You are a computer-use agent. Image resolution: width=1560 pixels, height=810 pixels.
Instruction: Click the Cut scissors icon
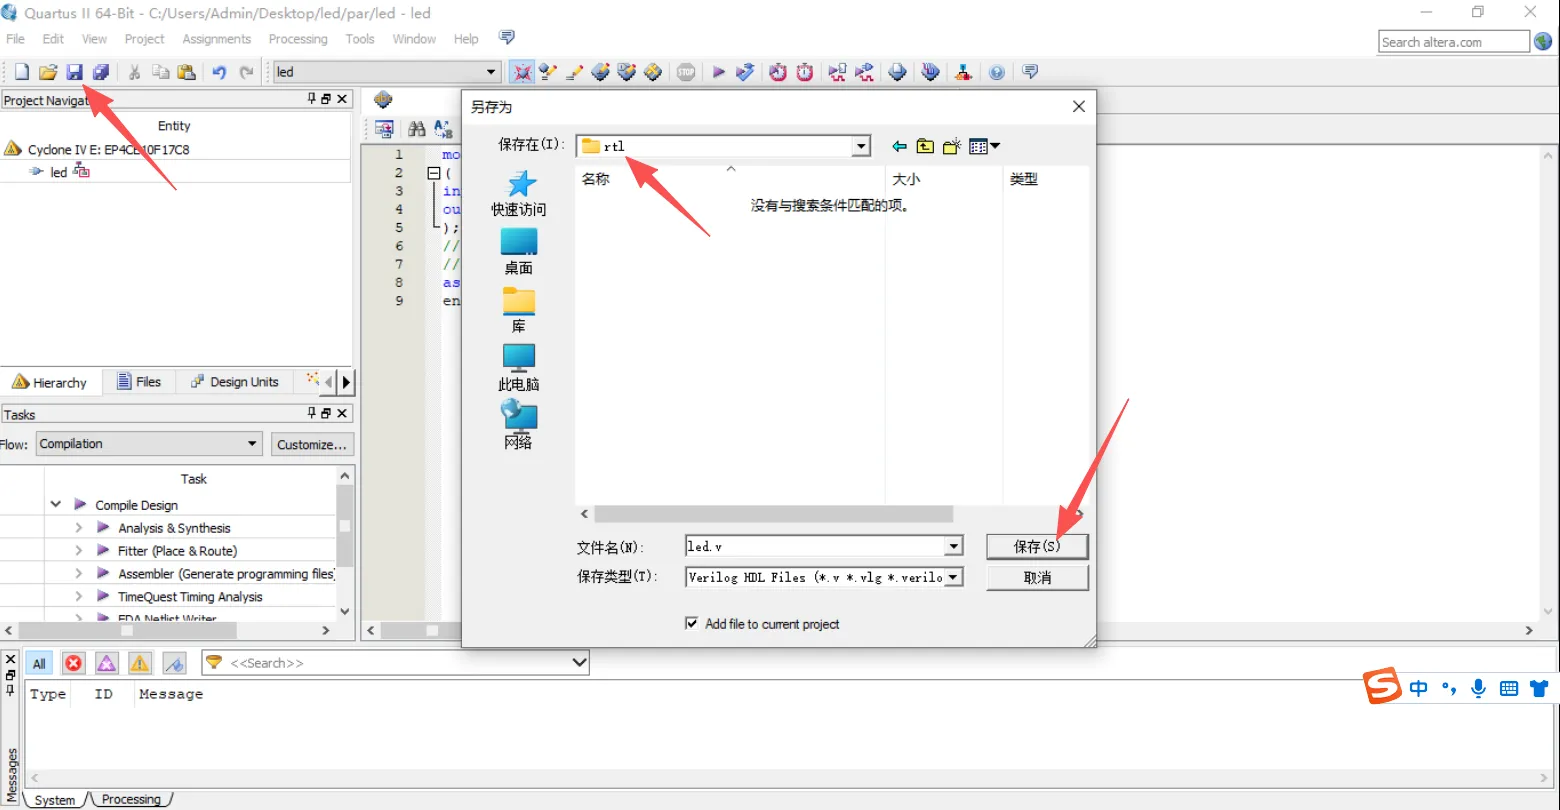[x=133, y=72]
